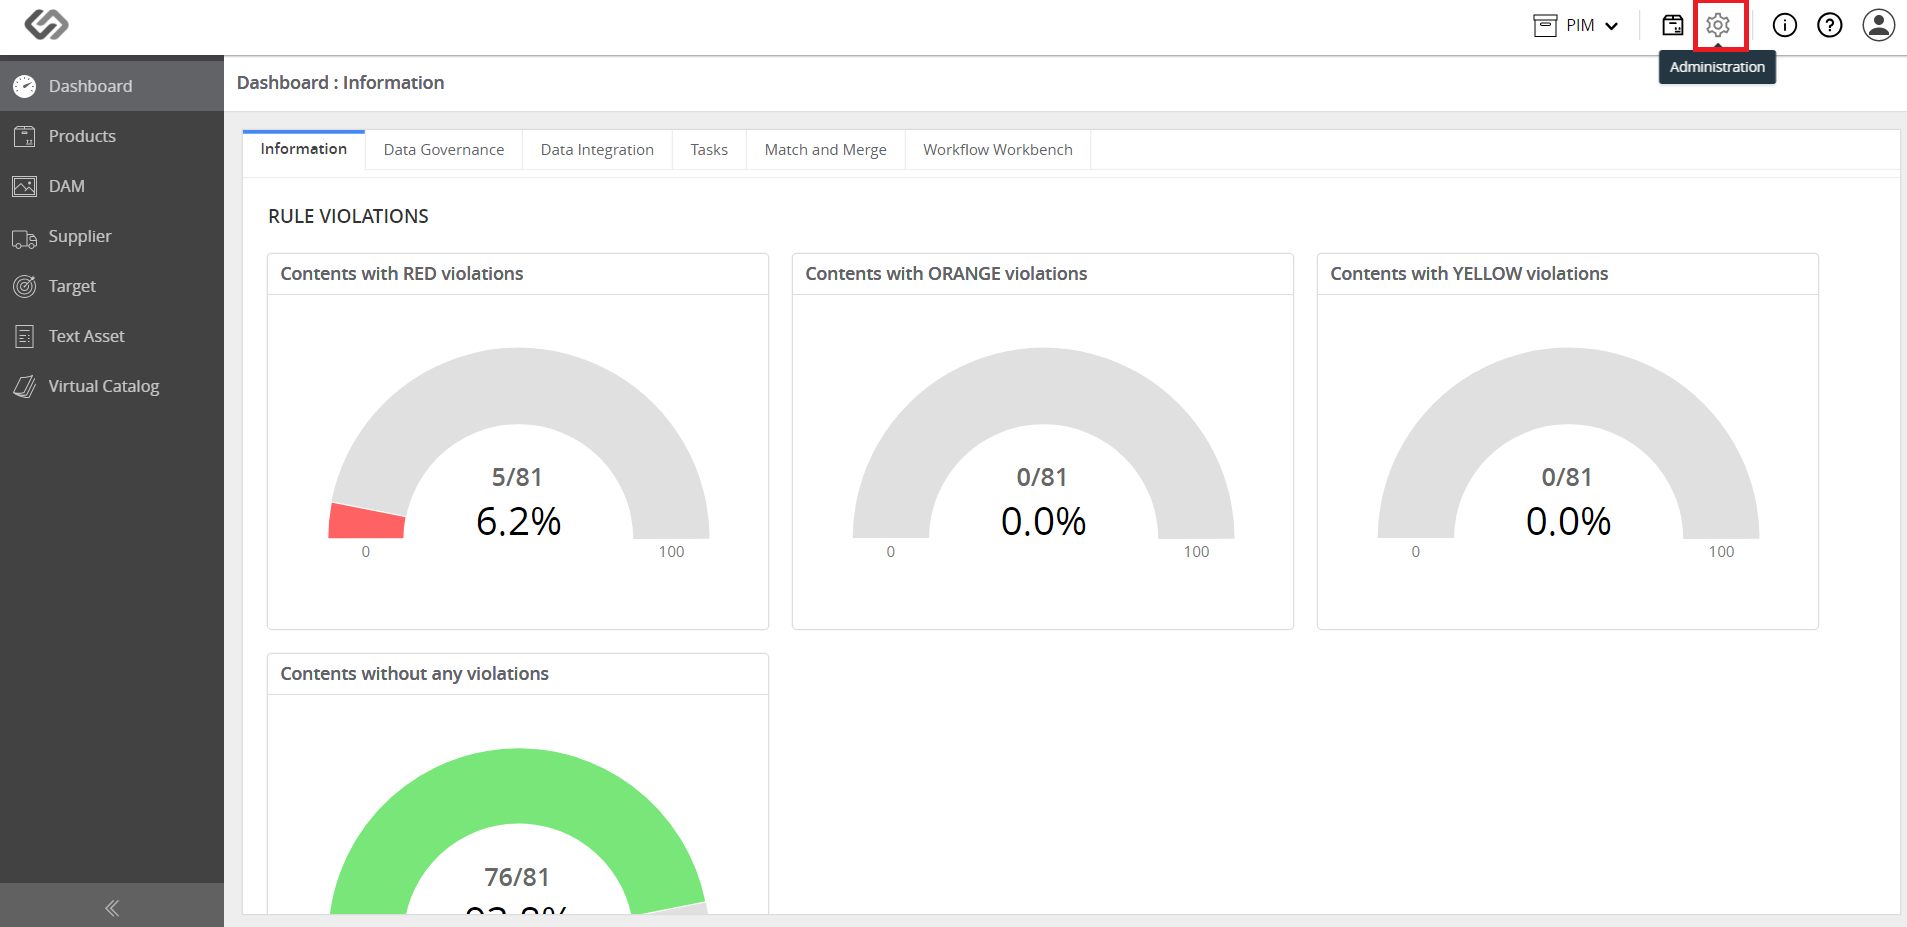Select the Dashboard sidebar icon
The height and width of the screenshot is (927, 1907).
pyautogui.click(x=25, y=86)
